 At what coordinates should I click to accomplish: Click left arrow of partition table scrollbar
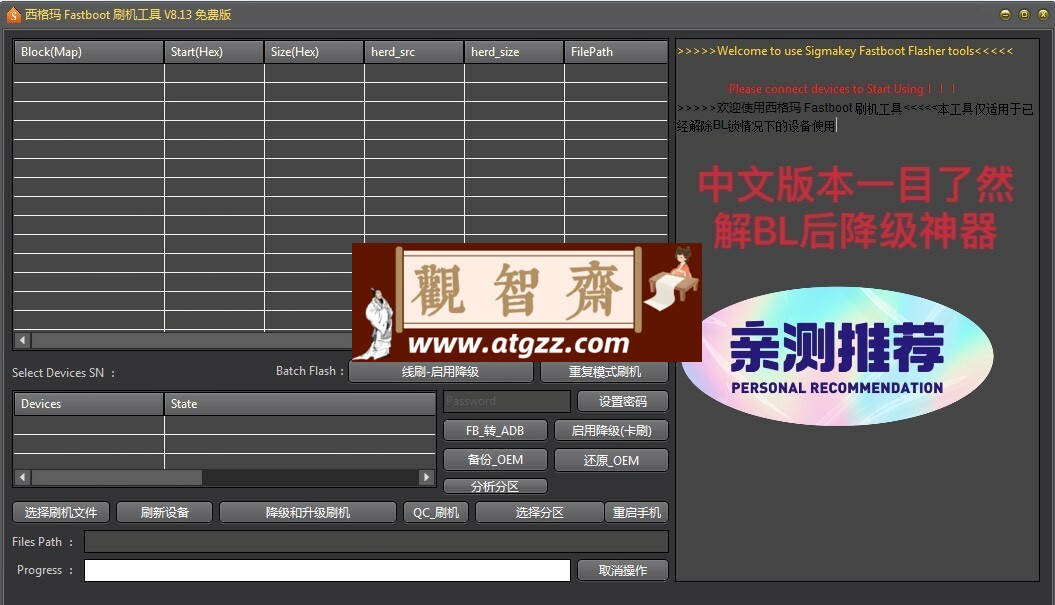click(22, 340)
